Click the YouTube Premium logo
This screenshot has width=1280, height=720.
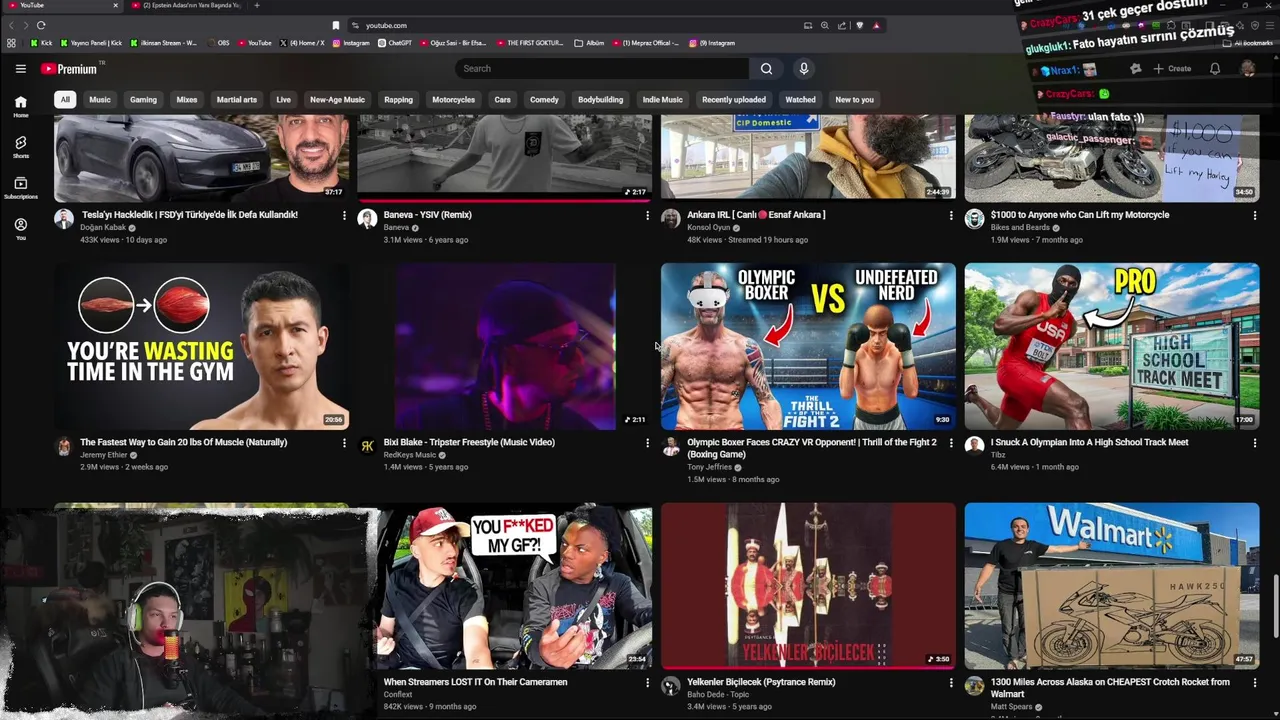click(69, 69)
